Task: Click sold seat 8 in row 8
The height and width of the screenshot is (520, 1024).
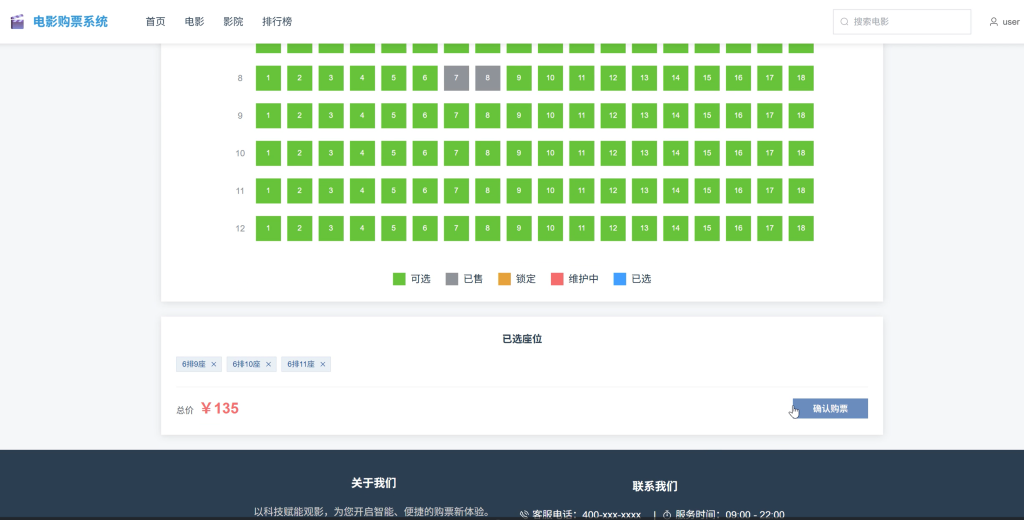Action: tap(488, 78)
